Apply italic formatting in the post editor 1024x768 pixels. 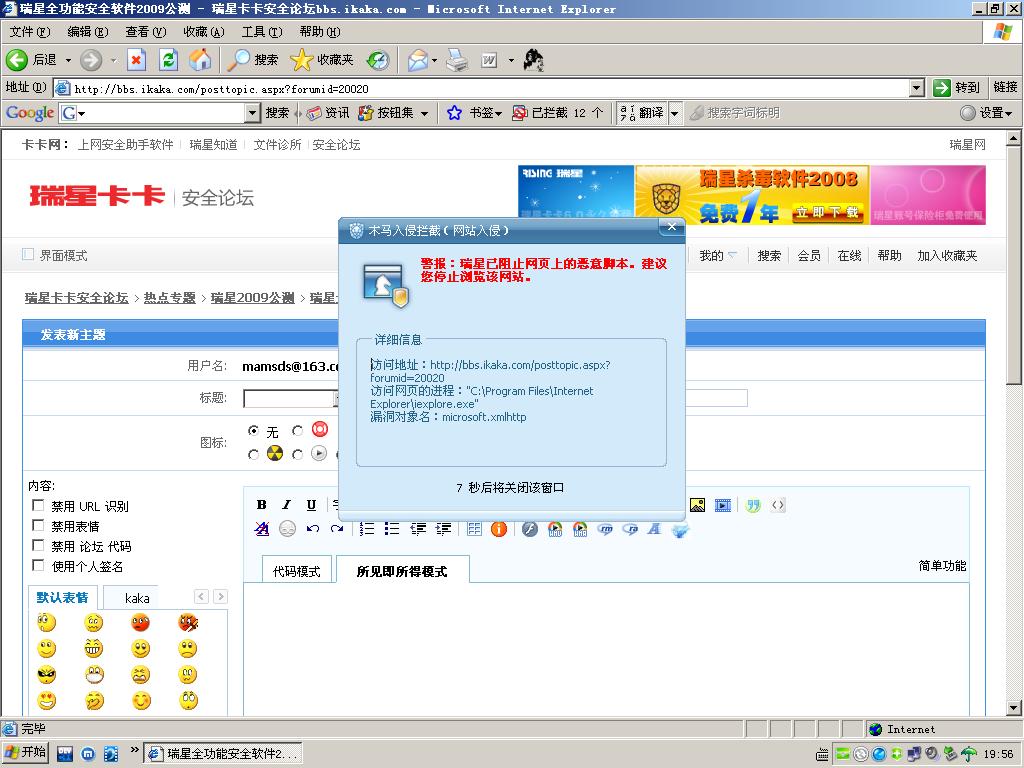coord(286,505)
